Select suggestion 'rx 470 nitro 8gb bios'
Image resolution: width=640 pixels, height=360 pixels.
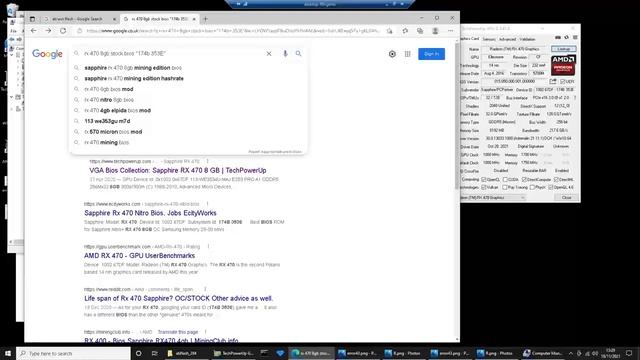(188, 100)
